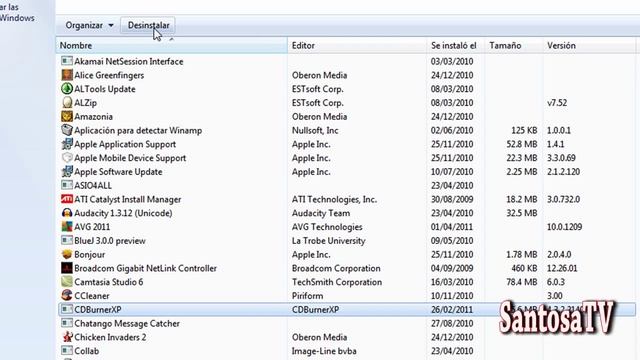Click the CCleaner icon
The height and width of the screenshot is (360, 640).
coord(67,296)
